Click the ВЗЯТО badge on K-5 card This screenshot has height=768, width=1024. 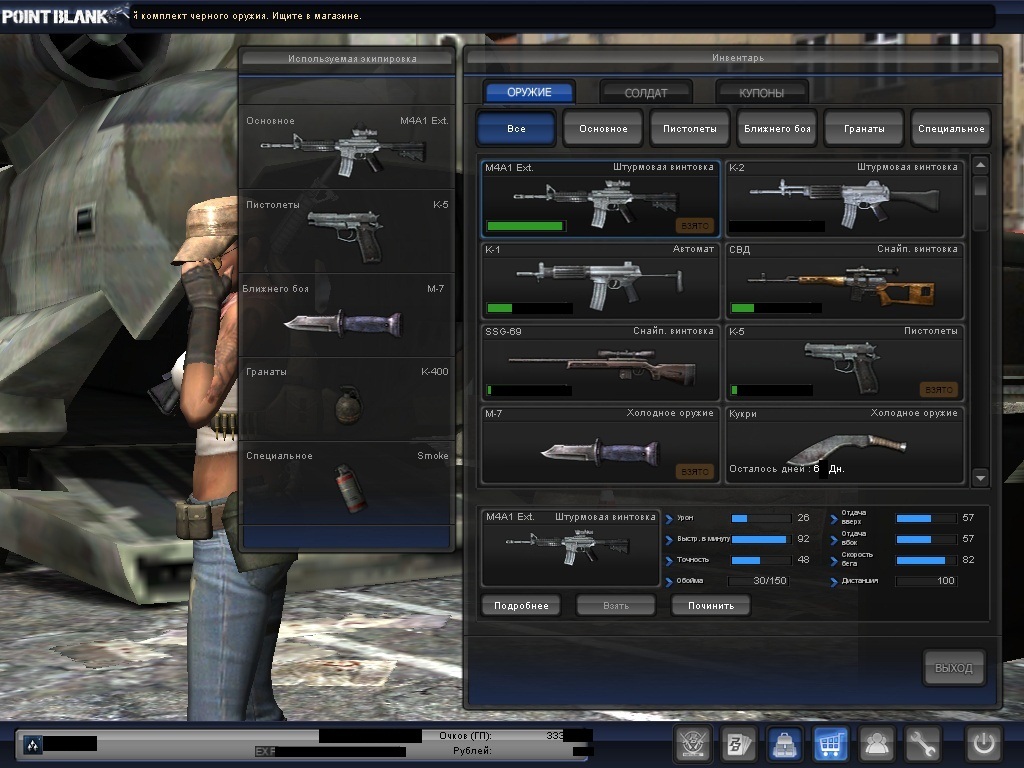pyautogui.click(x=938, y=389)
